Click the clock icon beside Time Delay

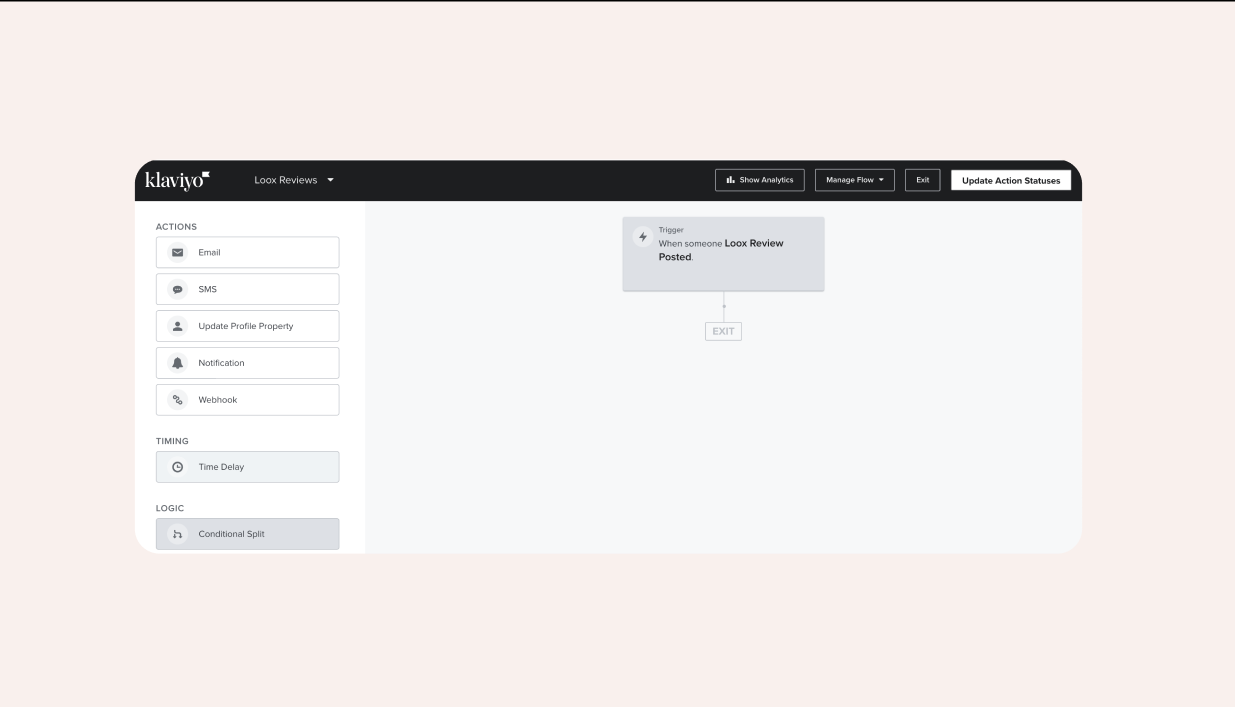click(178, 467)
